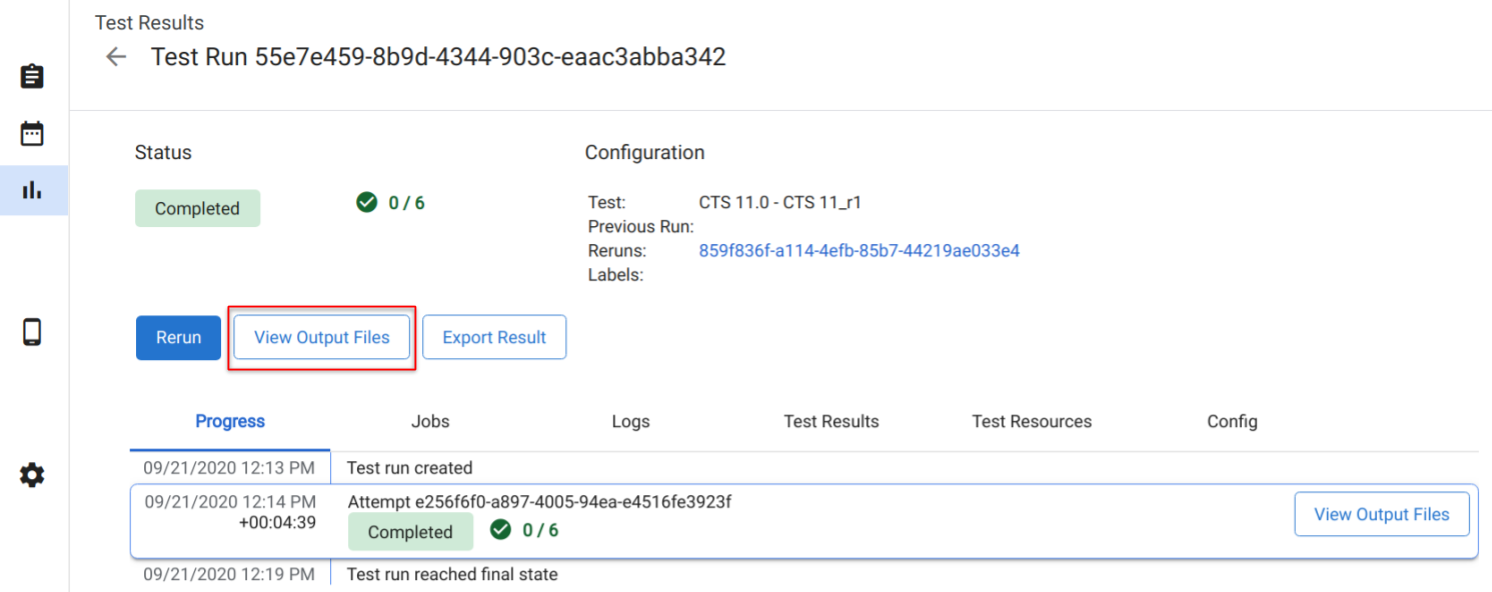
Task: Open the Logs tab
Action: coord(630,421)
